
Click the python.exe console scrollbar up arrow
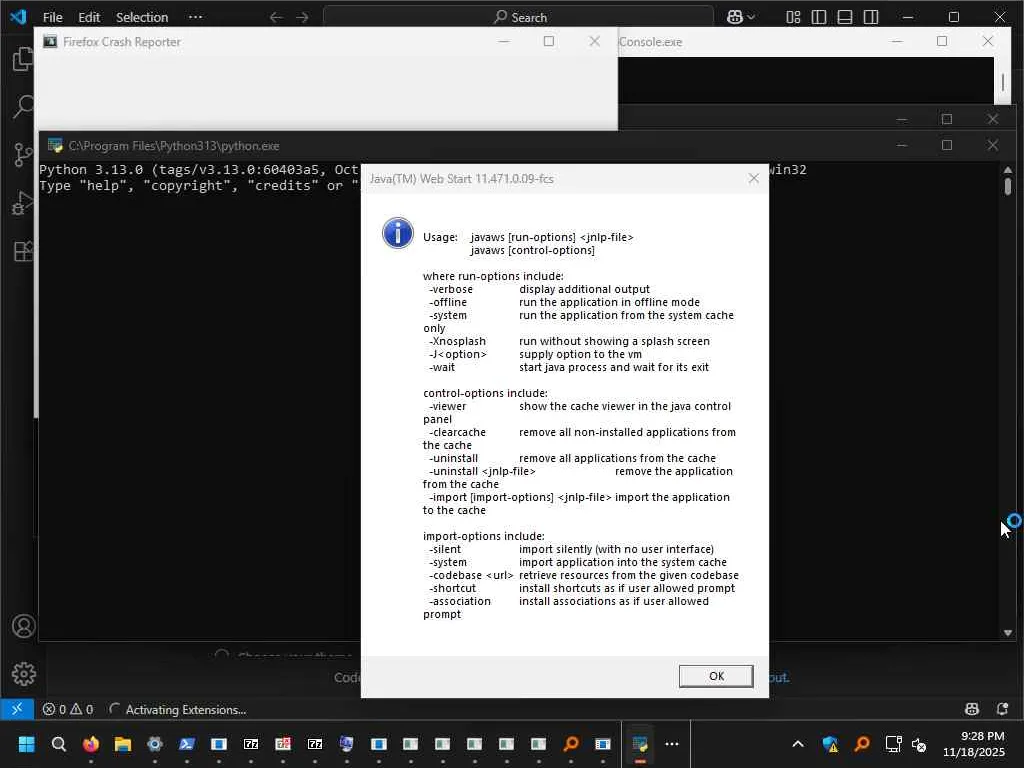pos(1008,170)
